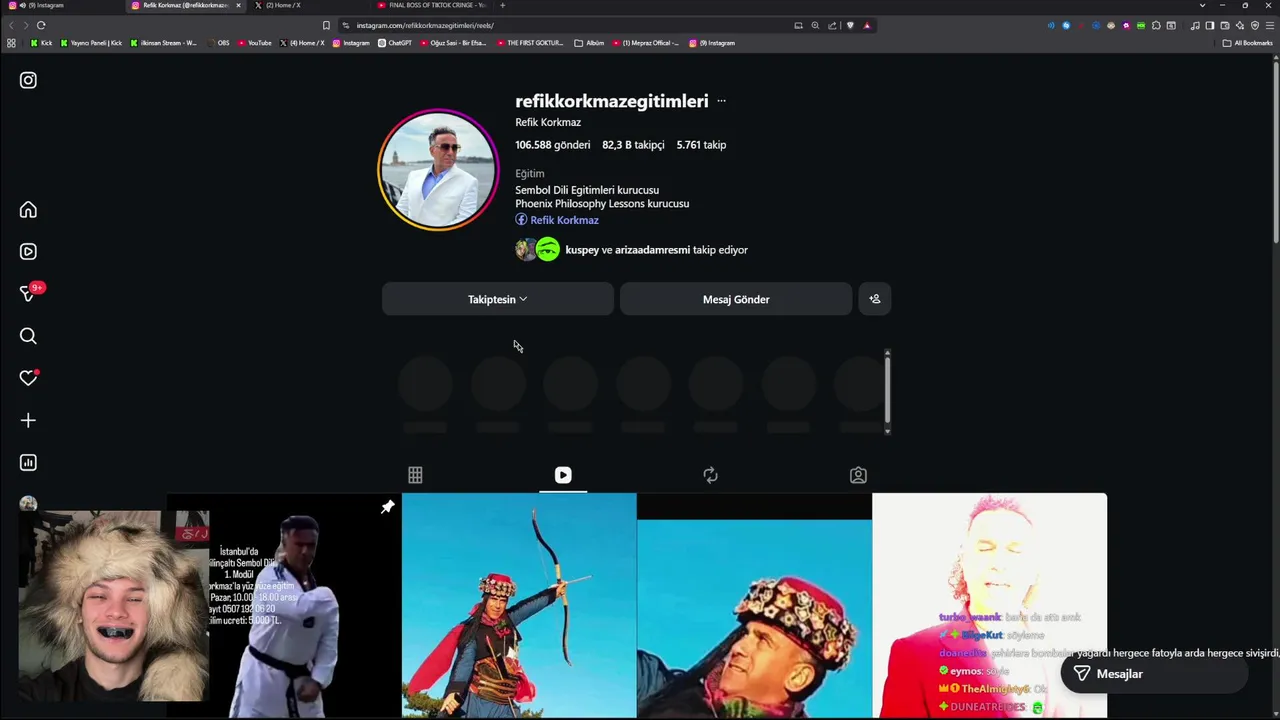Open YouTube bookmark
The width and height of the screenshot is (1280, 720).
coord(254,43)
